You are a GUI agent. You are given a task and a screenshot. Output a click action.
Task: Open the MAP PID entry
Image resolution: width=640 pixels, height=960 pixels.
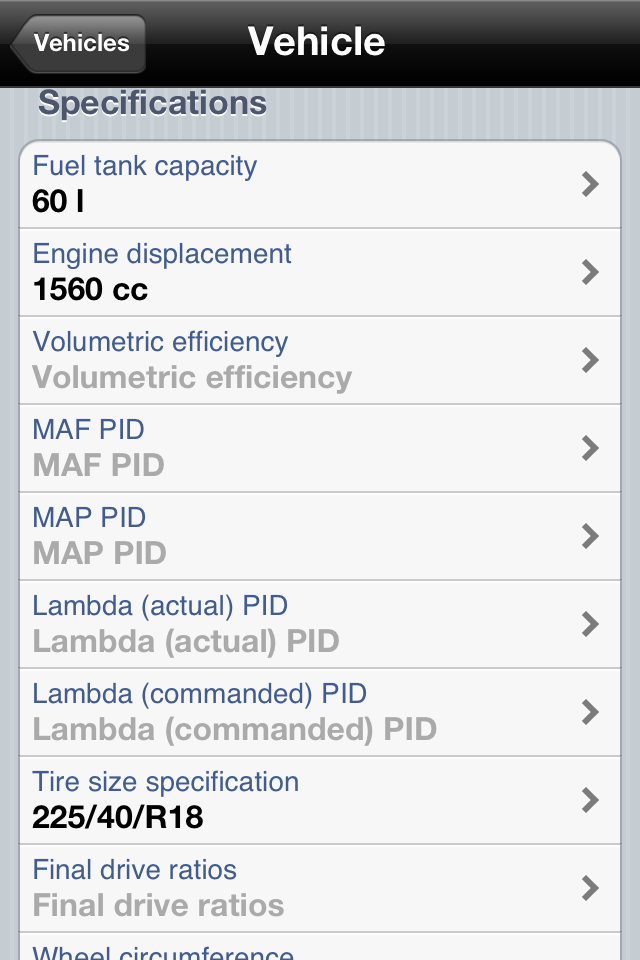click(x=99, y=553)
